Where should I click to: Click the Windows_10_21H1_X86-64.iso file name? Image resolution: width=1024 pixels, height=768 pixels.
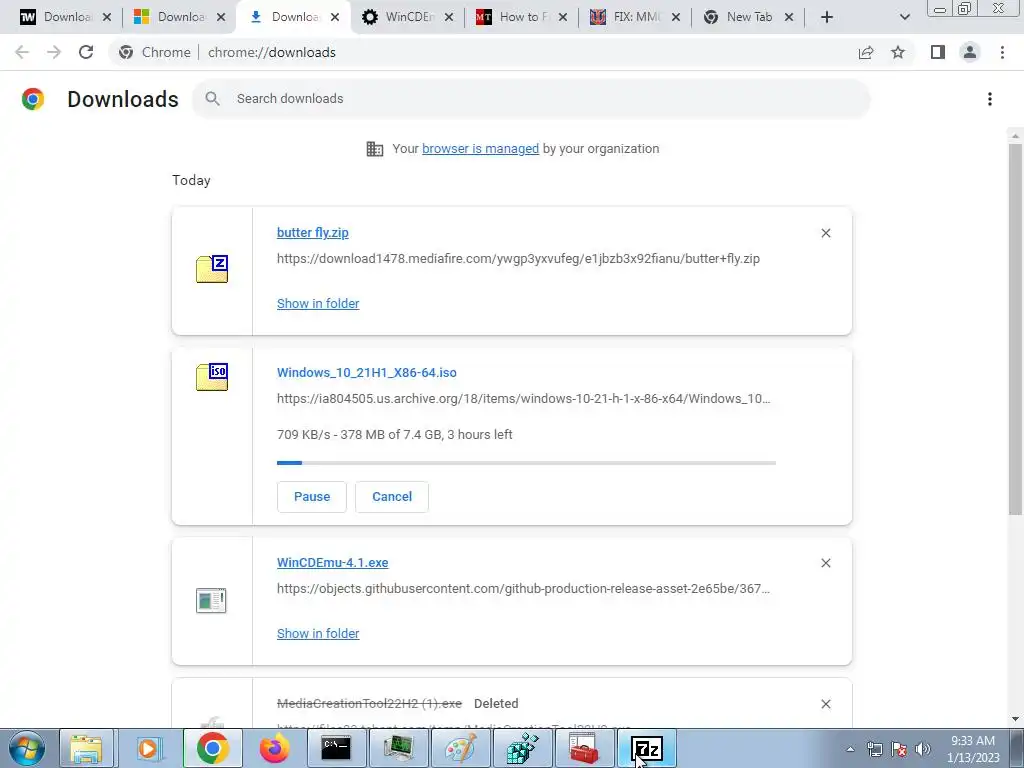(x=366, y=373)
